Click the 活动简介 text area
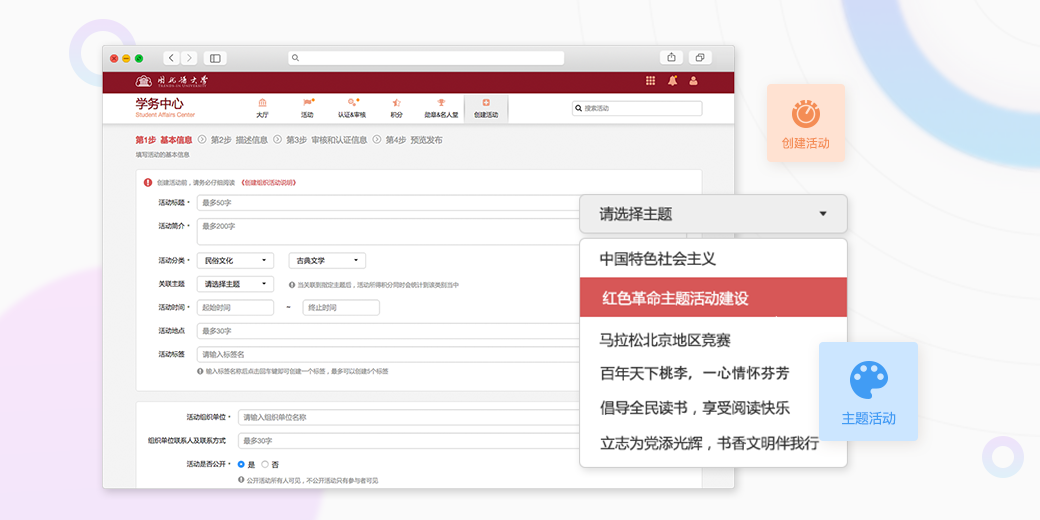Image resolution: width=1040 pixels, height=520 pixels. [388, 231]
